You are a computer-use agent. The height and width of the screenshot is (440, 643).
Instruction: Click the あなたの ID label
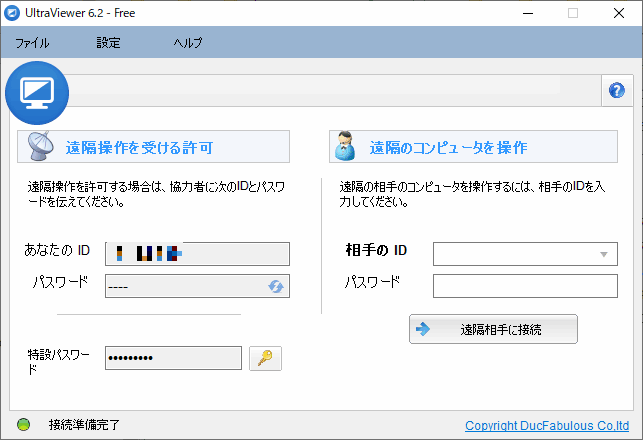pos(57,250)
